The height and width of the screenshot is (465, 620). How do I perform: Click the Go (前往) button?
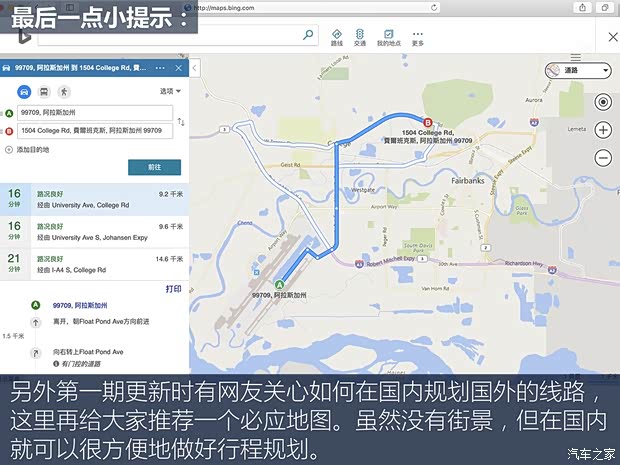tap(155, 167)
